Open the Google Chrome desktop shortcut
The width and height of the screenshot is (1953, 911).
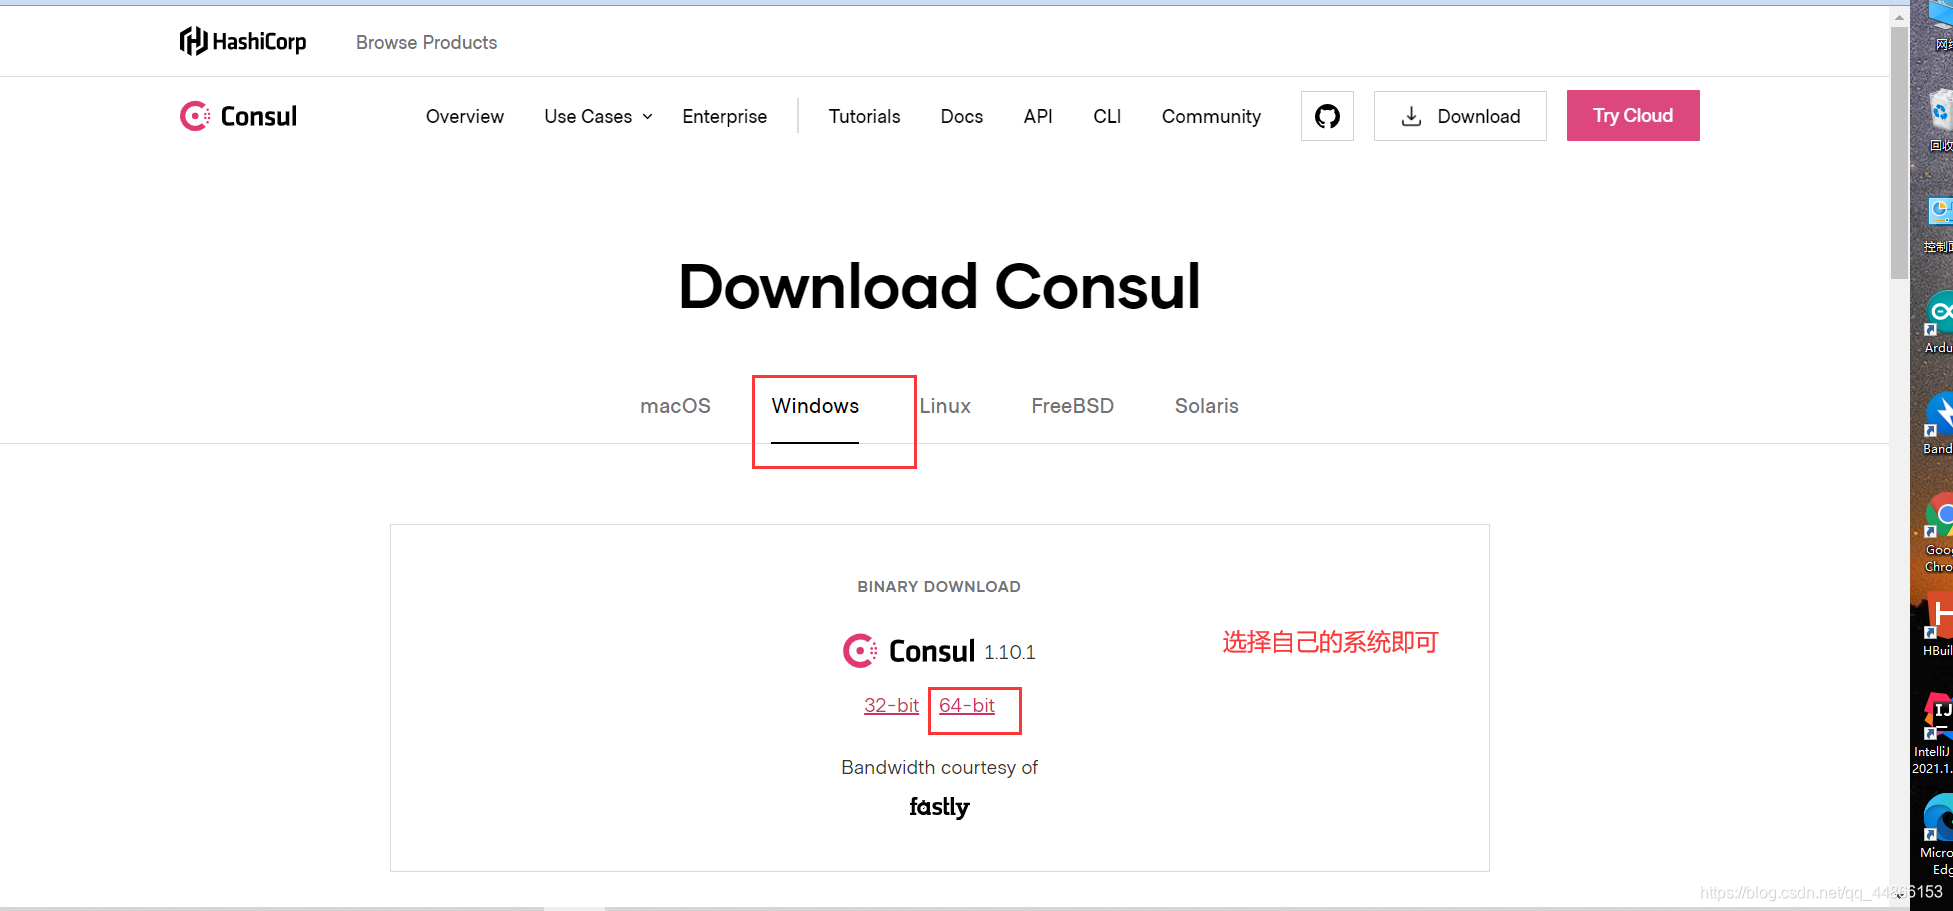click(x=1939, y=532)
